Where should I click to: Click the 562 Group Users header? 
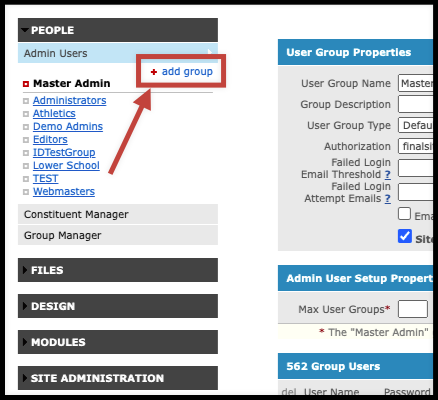[355, 366]
